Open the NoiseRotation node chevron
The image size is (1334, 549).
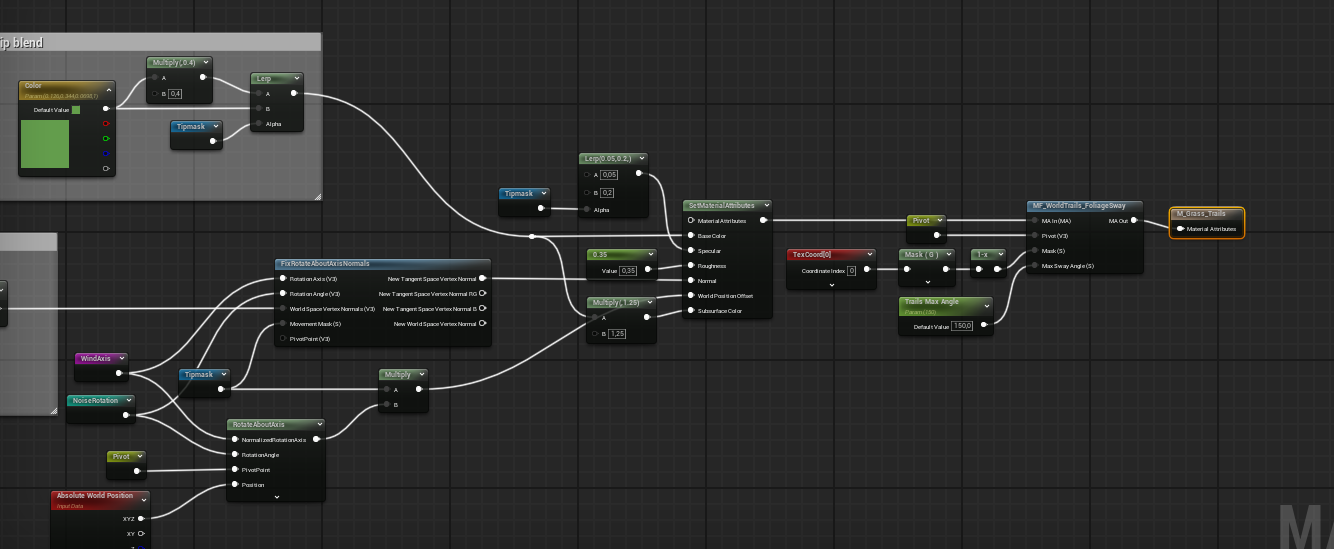point(127,400)
